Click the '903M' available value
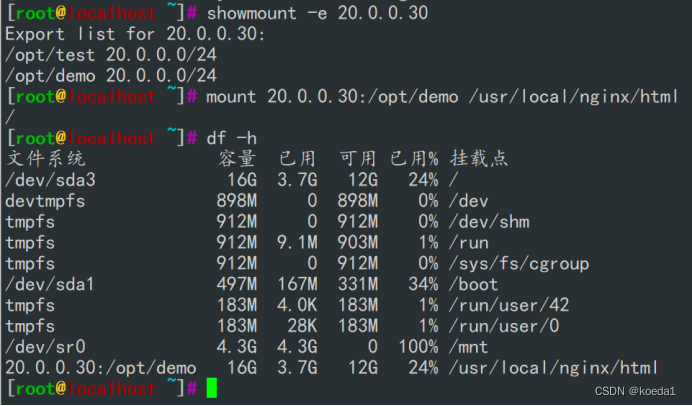 (358, 243)
